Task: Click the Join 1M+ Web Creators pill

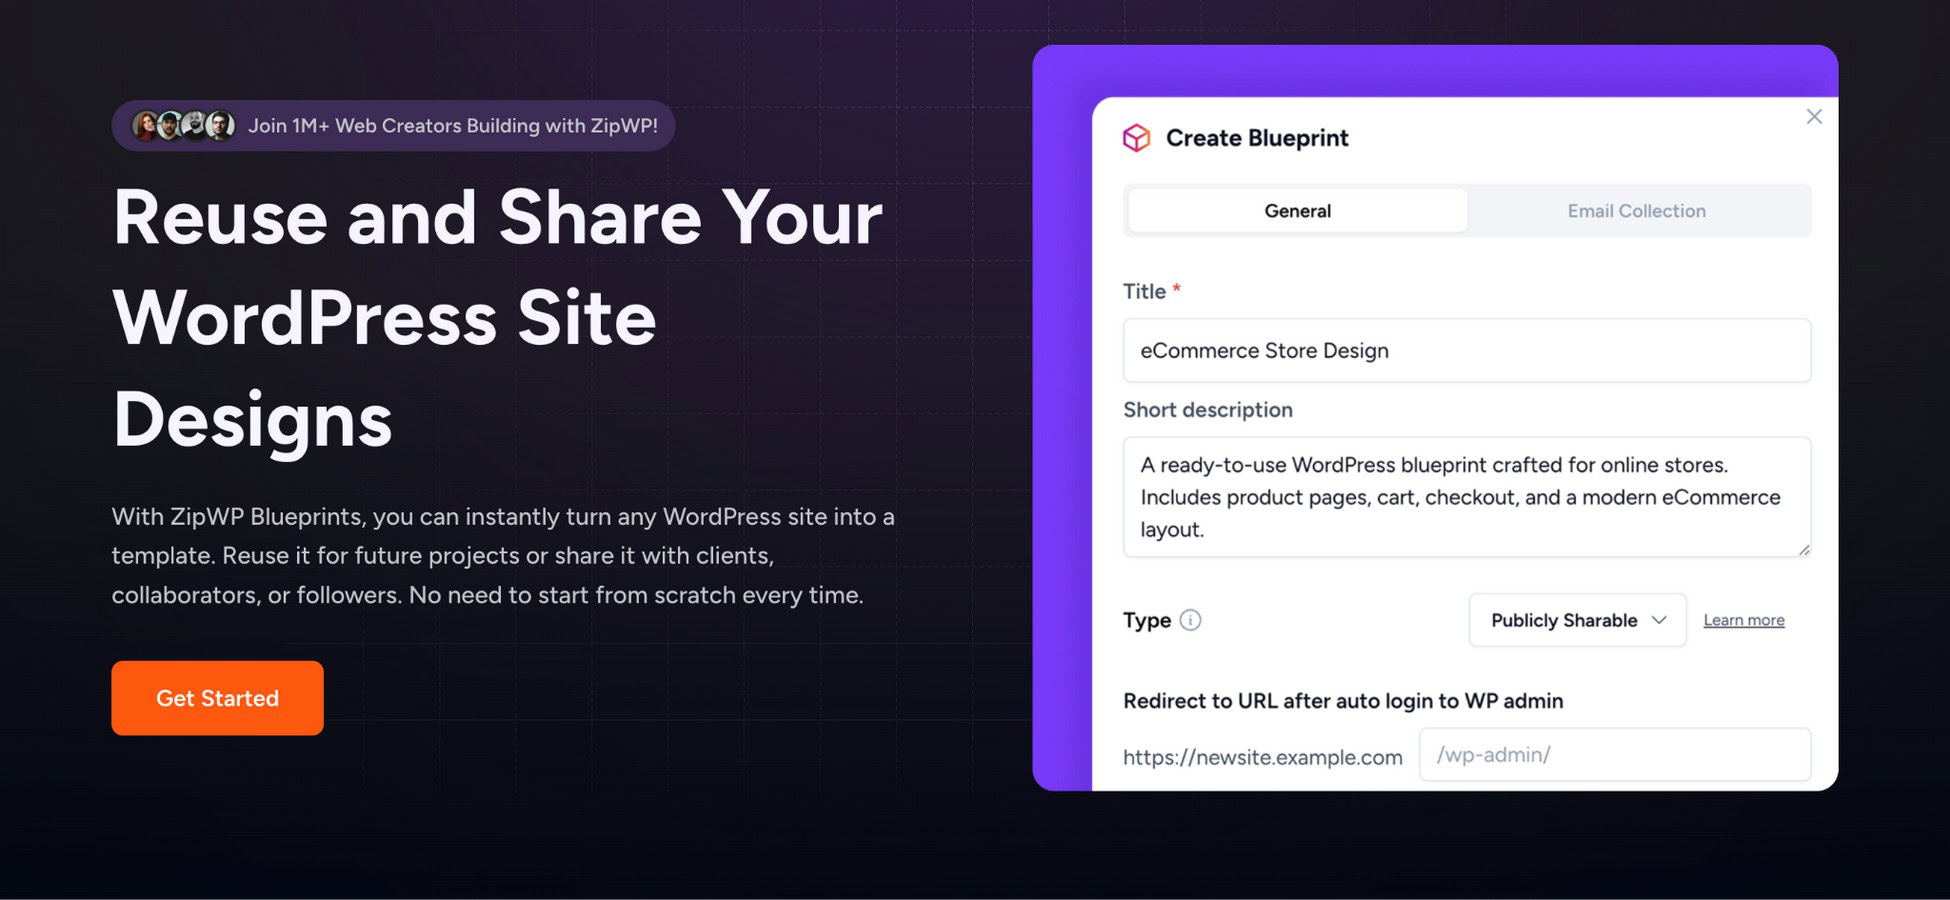Action: [x=392, y=125]
